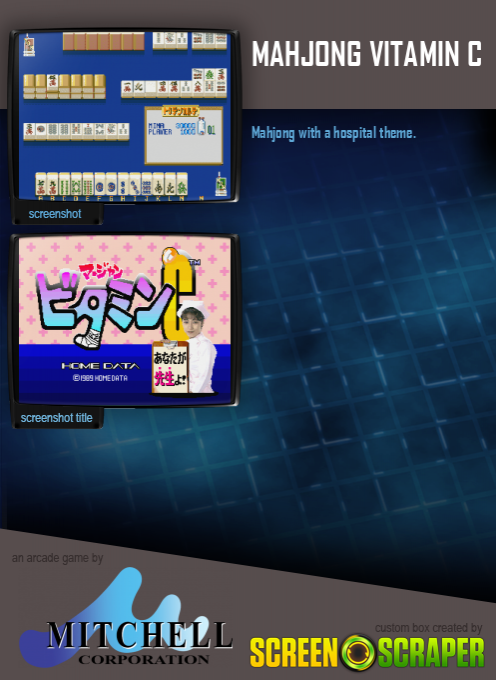This screenshot has width=496, height=680.
Task: Open the gameplay screenshot thumbnail
Action: (x=124, y=116)
